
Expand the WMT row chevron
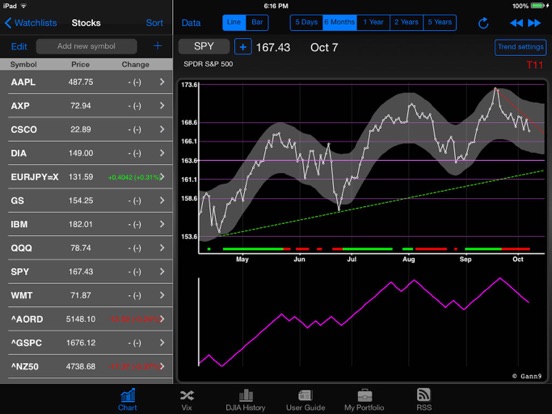tap(162, 295)
